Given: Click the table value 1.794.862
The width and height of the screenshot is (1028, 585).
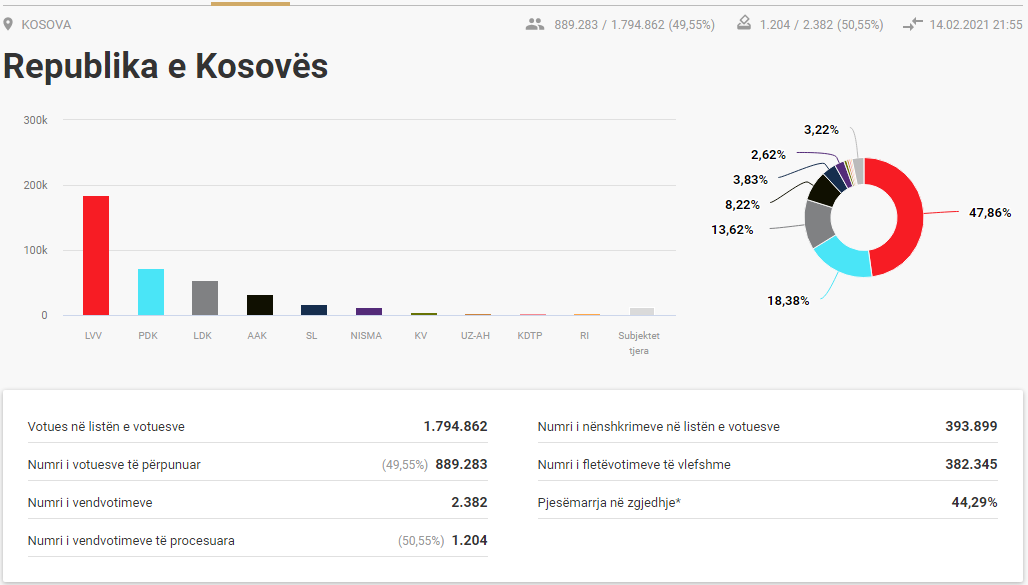Looking at the screenshot, I should [456, 426].
